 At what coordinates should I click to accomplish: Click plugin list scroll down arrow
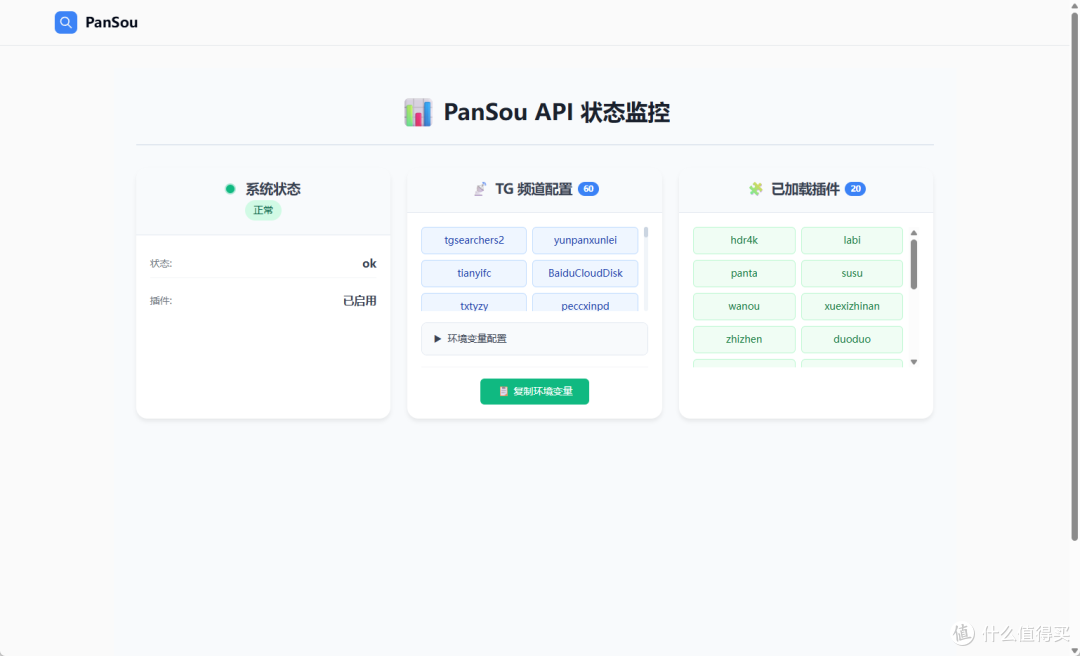coord(914,362)
